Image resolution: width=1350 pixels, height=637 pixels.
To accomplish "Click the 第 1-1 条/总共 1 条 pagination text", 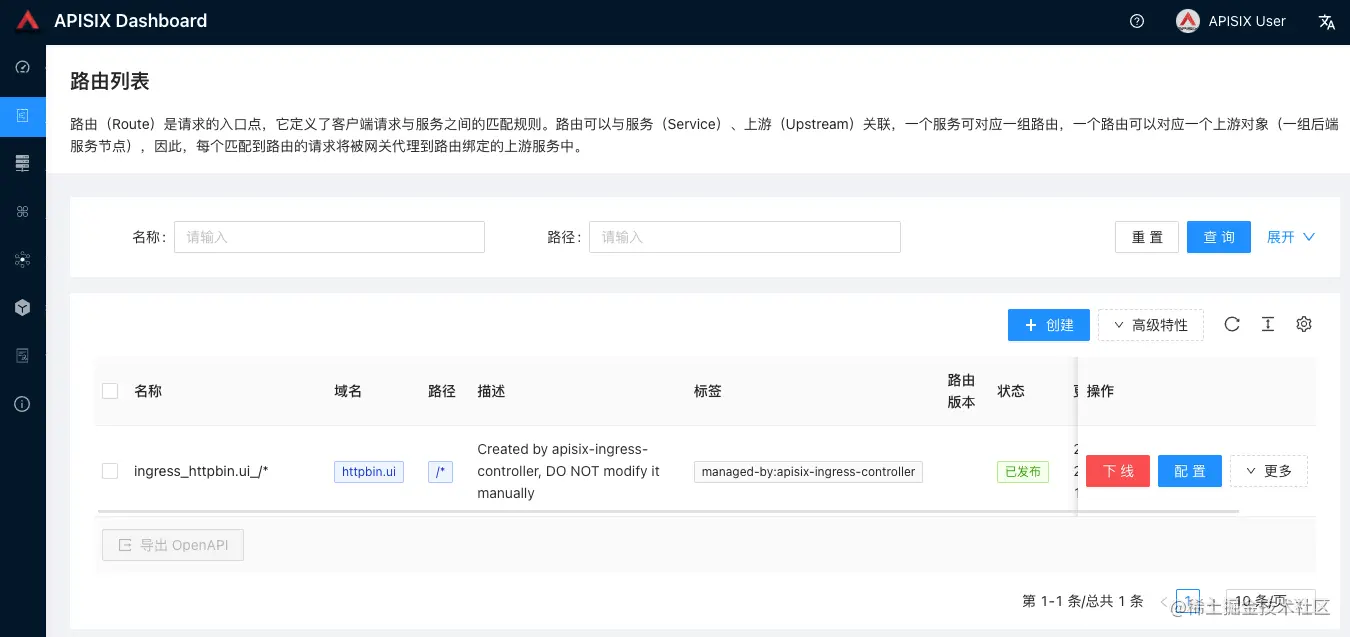I will 1083,601.
